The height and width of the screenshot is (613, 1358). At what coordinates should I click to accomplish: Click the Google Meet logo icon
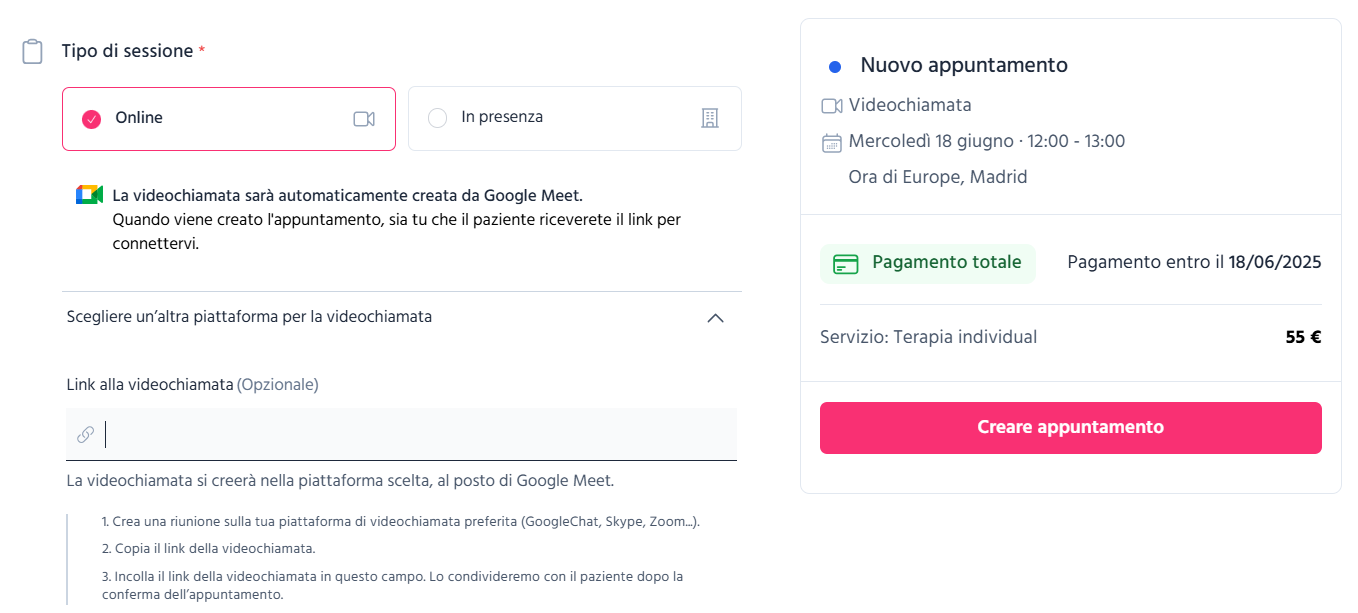tap(90, 195)
